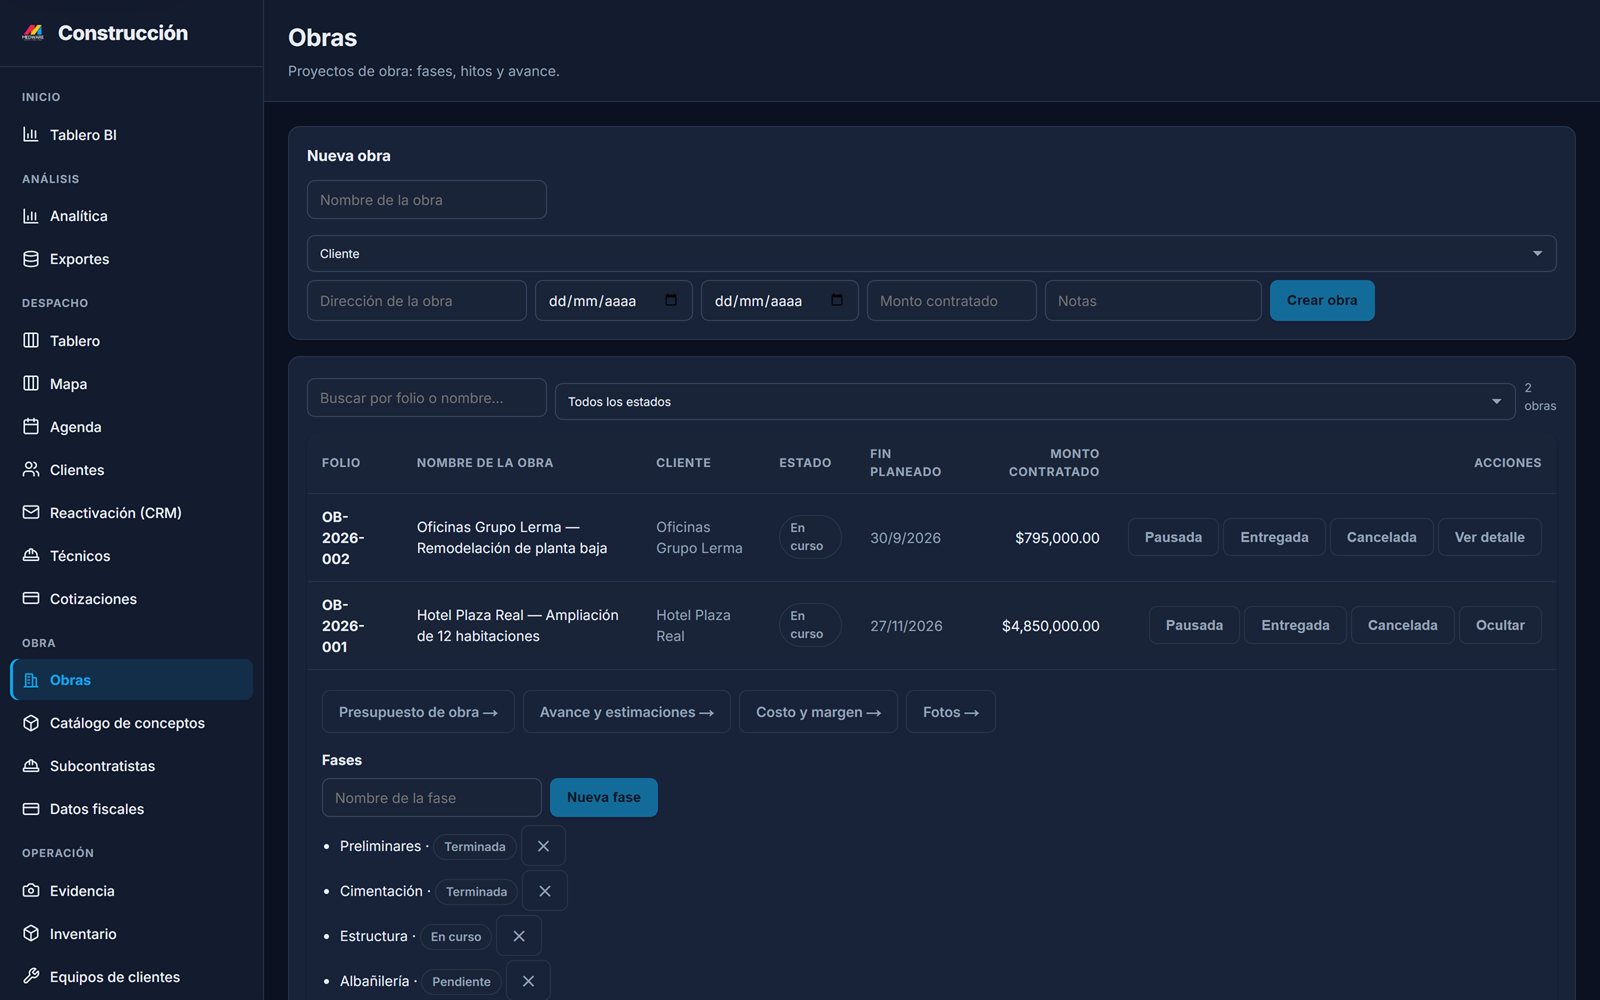Open Presupuesto de obra link

tap(418, 712)
